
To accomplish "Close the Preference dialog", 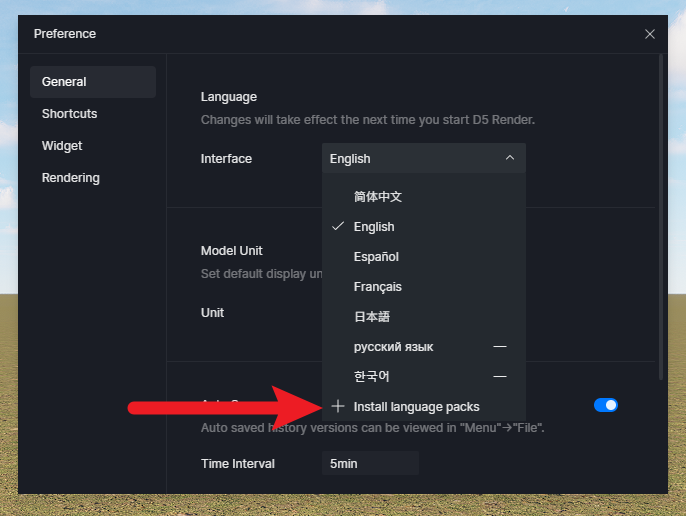I will click(650, 34).
